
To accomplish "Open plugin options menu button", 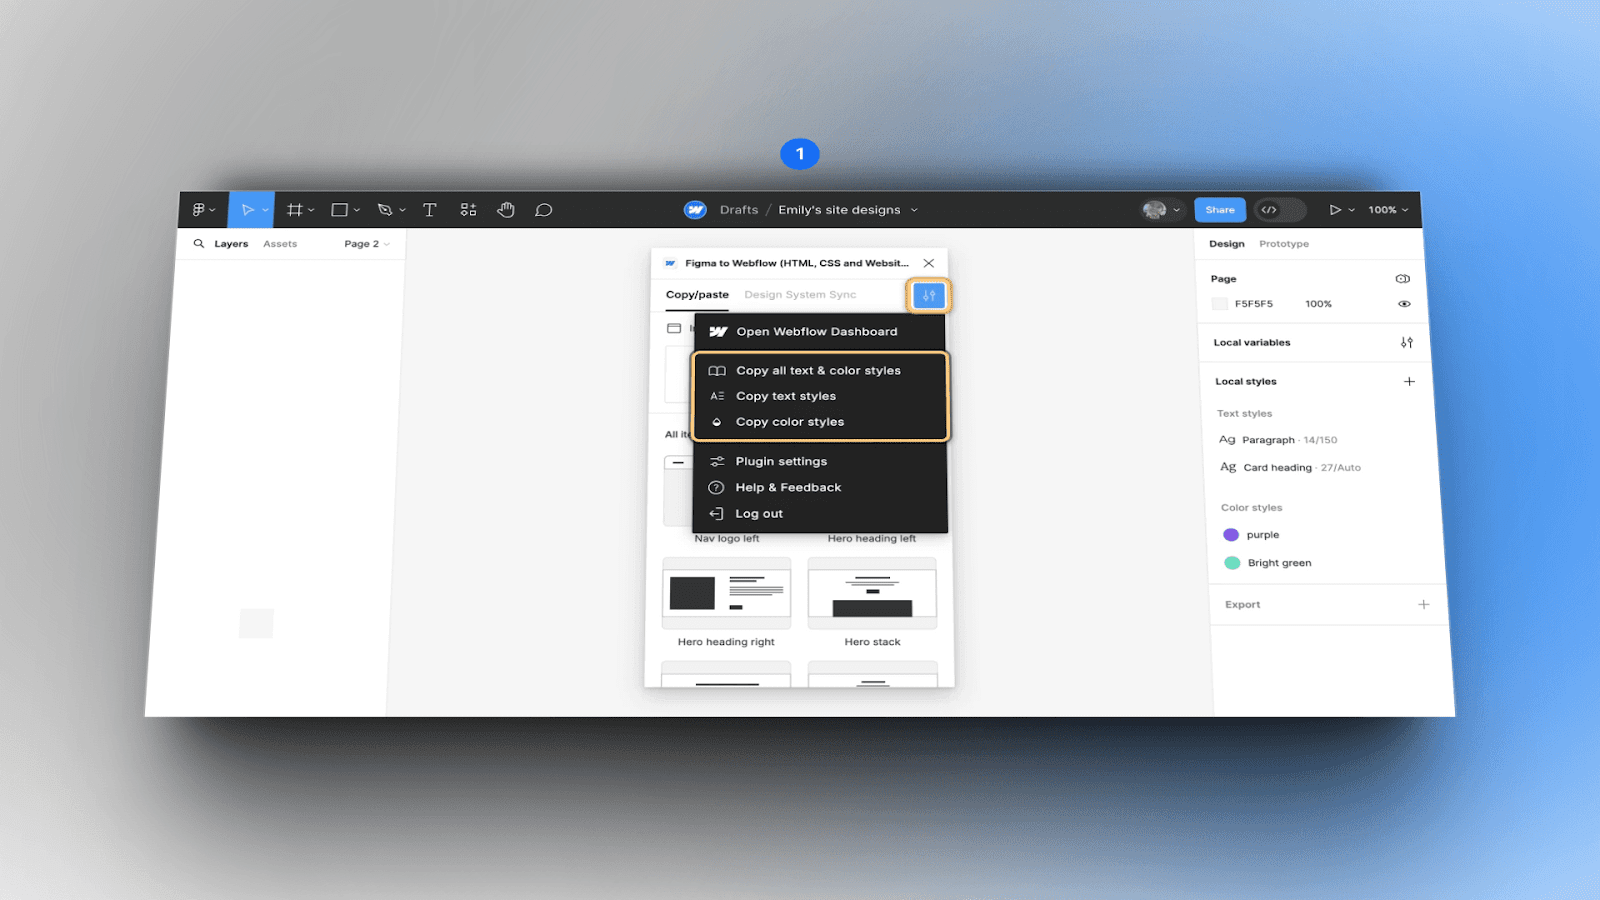I will tap(929, 295).
